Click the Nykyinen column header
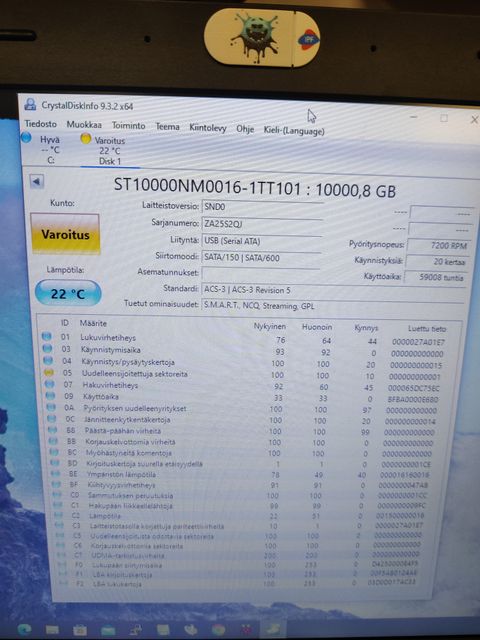This screenshot has width=480, height=640. [x=270, y=326]
